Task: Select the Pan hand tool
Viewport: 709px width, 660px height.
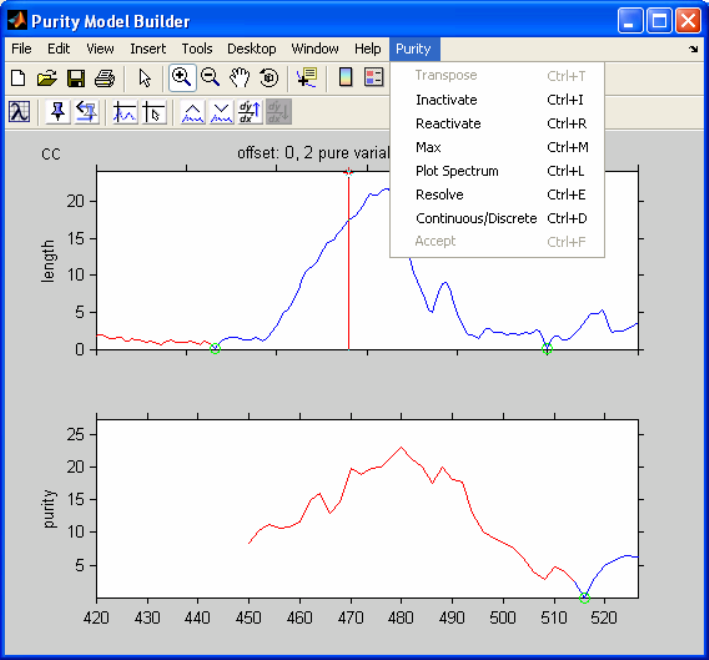Action: pos(239,78)
